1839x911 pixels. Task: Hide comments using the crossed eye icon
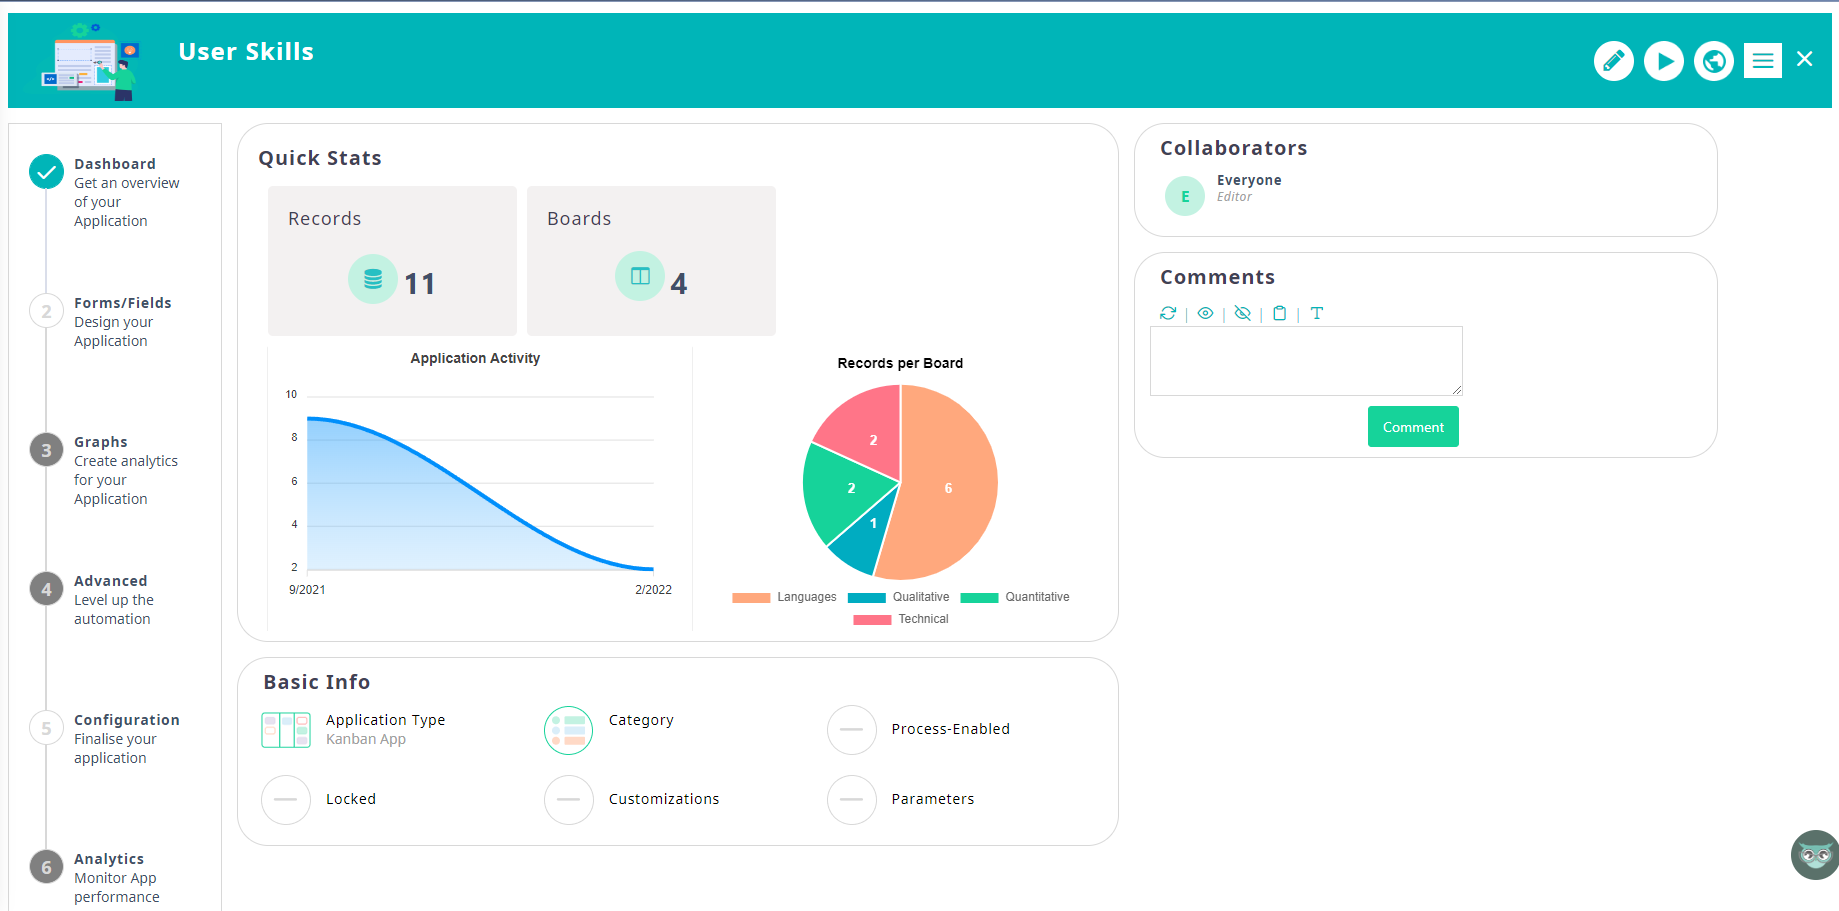click(x=1242, y=313)
